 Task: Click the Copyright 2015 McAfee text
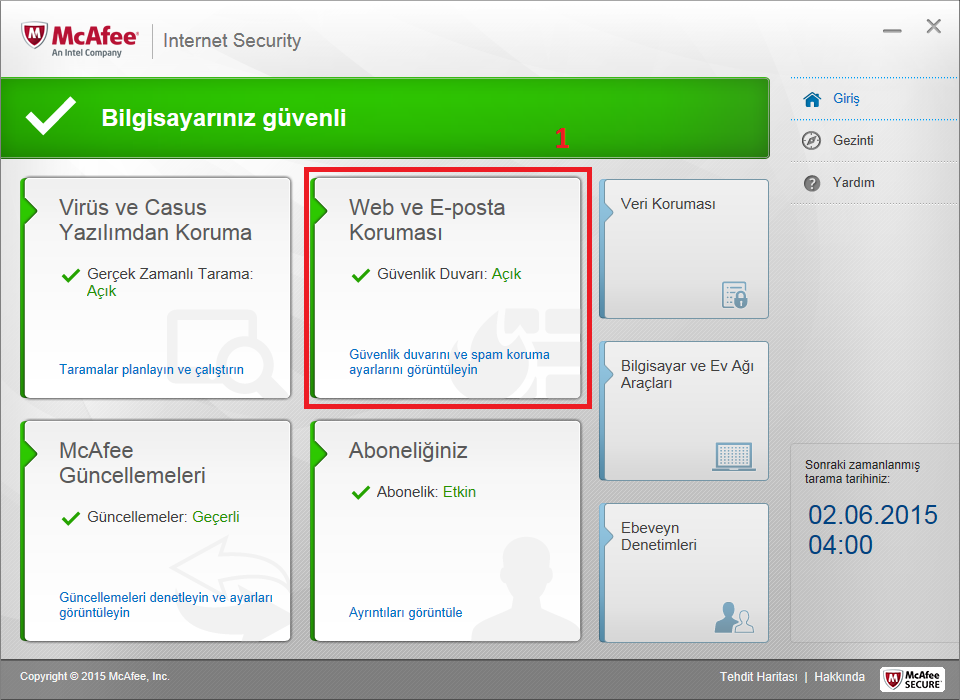(x=95, y=677)
